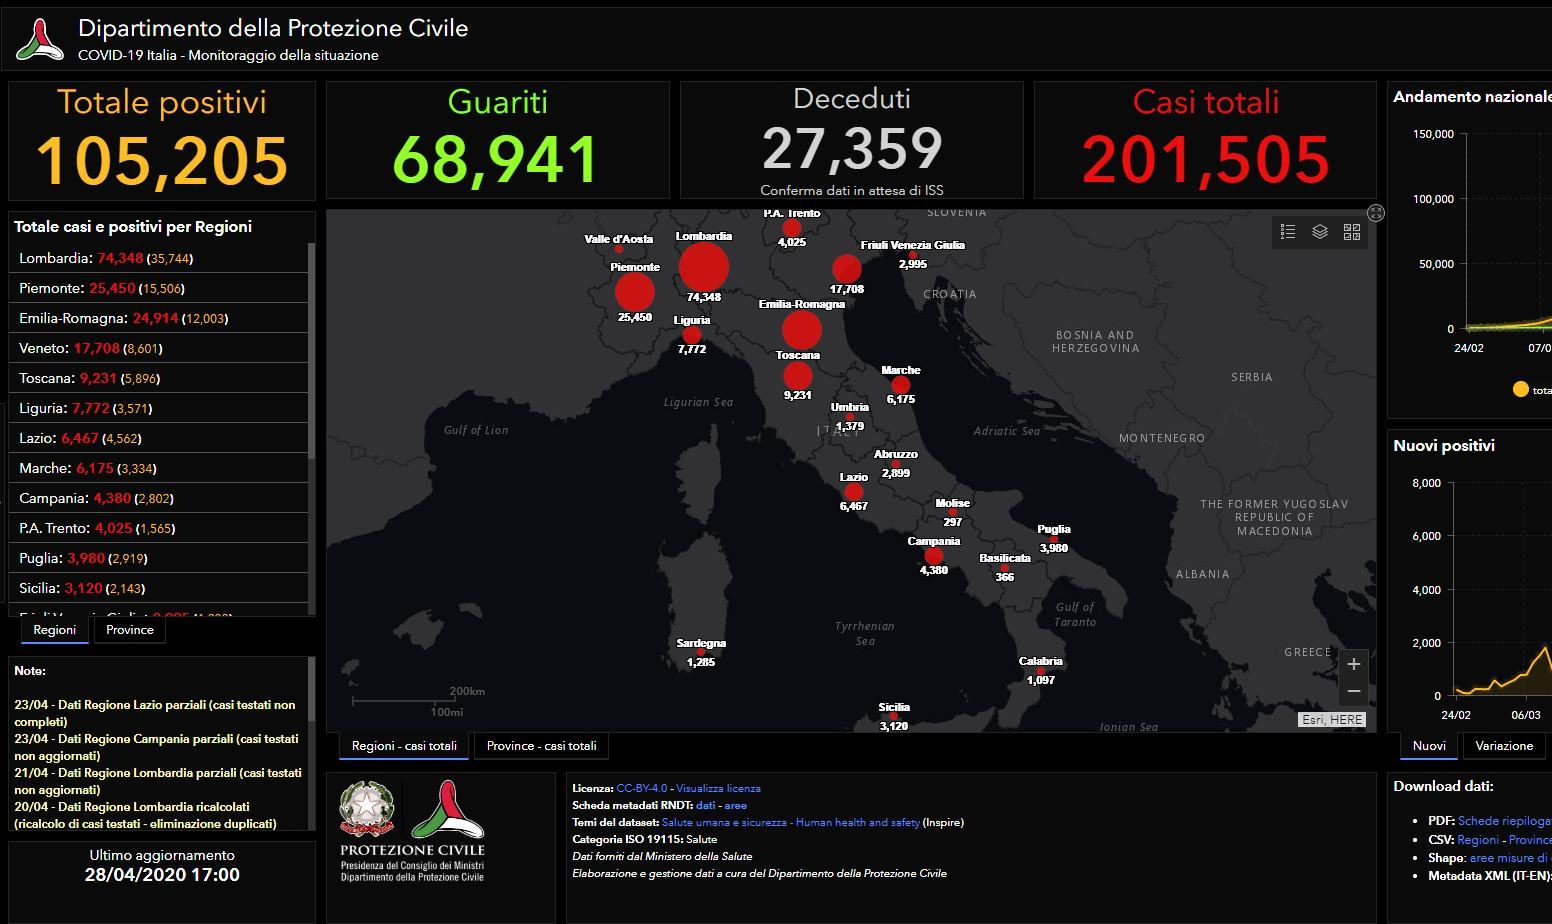Click the Protezione Civile logo in header
This screenshot has height=924, width=1552.
(x=40, y=38)
